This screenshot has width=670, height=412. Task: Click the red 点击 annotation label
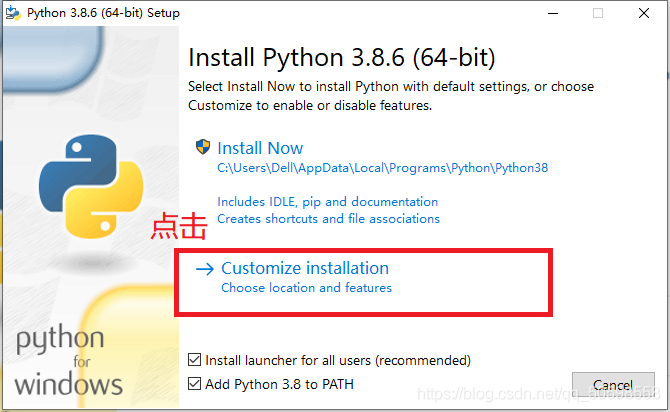tap(178, 228)
